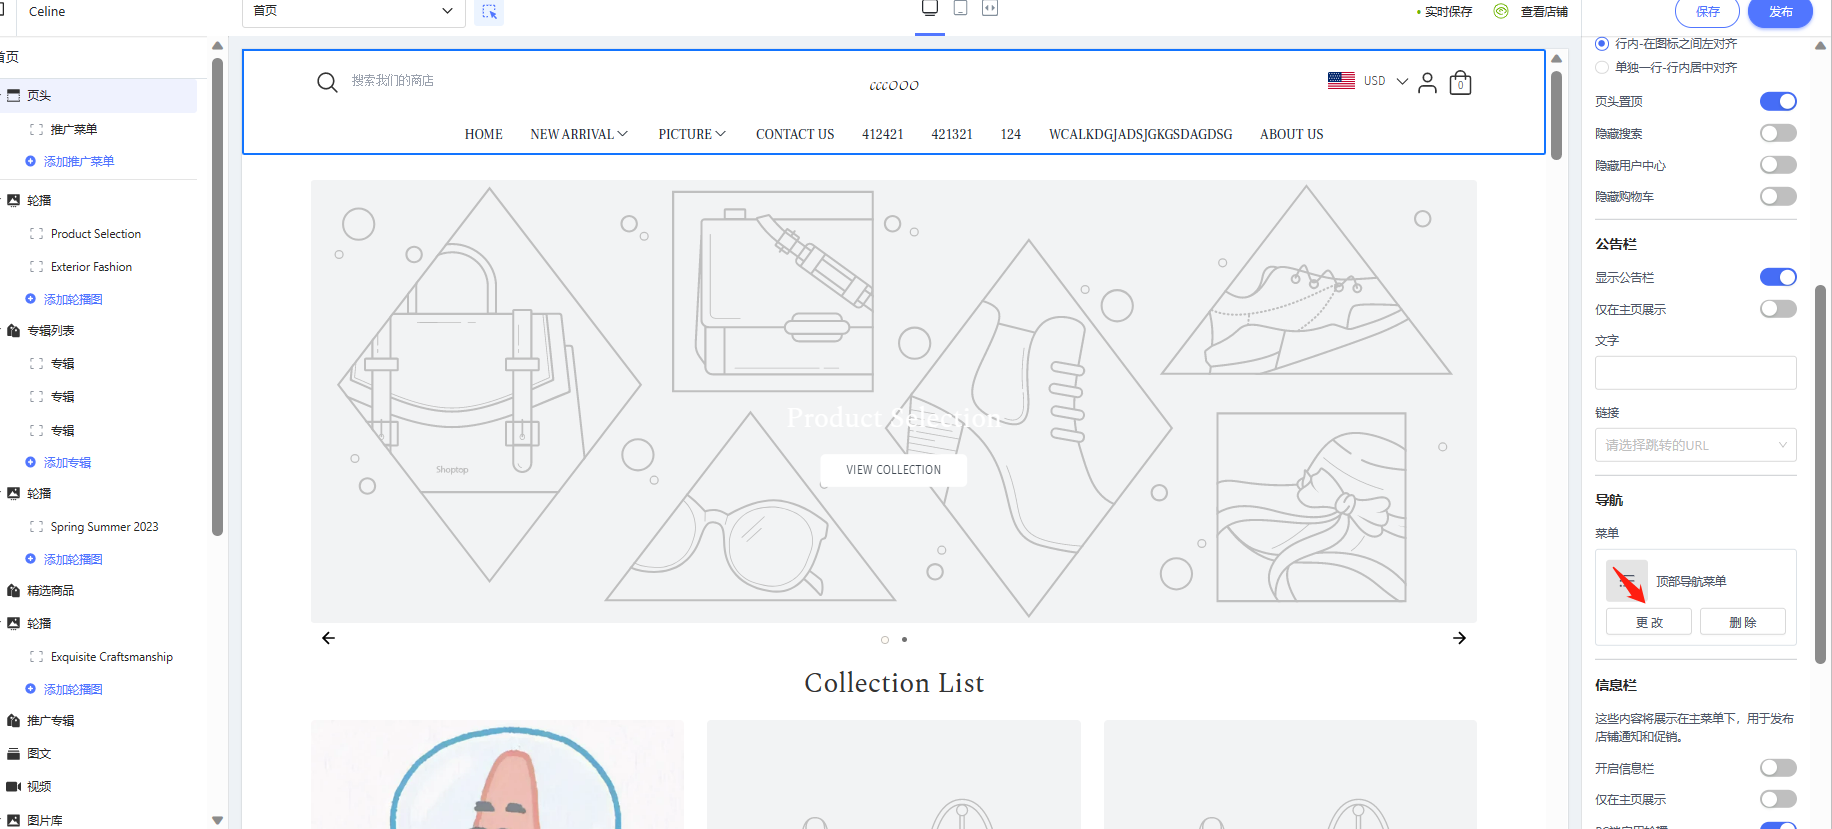This screenshot has width=1832, height=829.
Task: Click the 发布 publish button
Action: (1780, 12)
